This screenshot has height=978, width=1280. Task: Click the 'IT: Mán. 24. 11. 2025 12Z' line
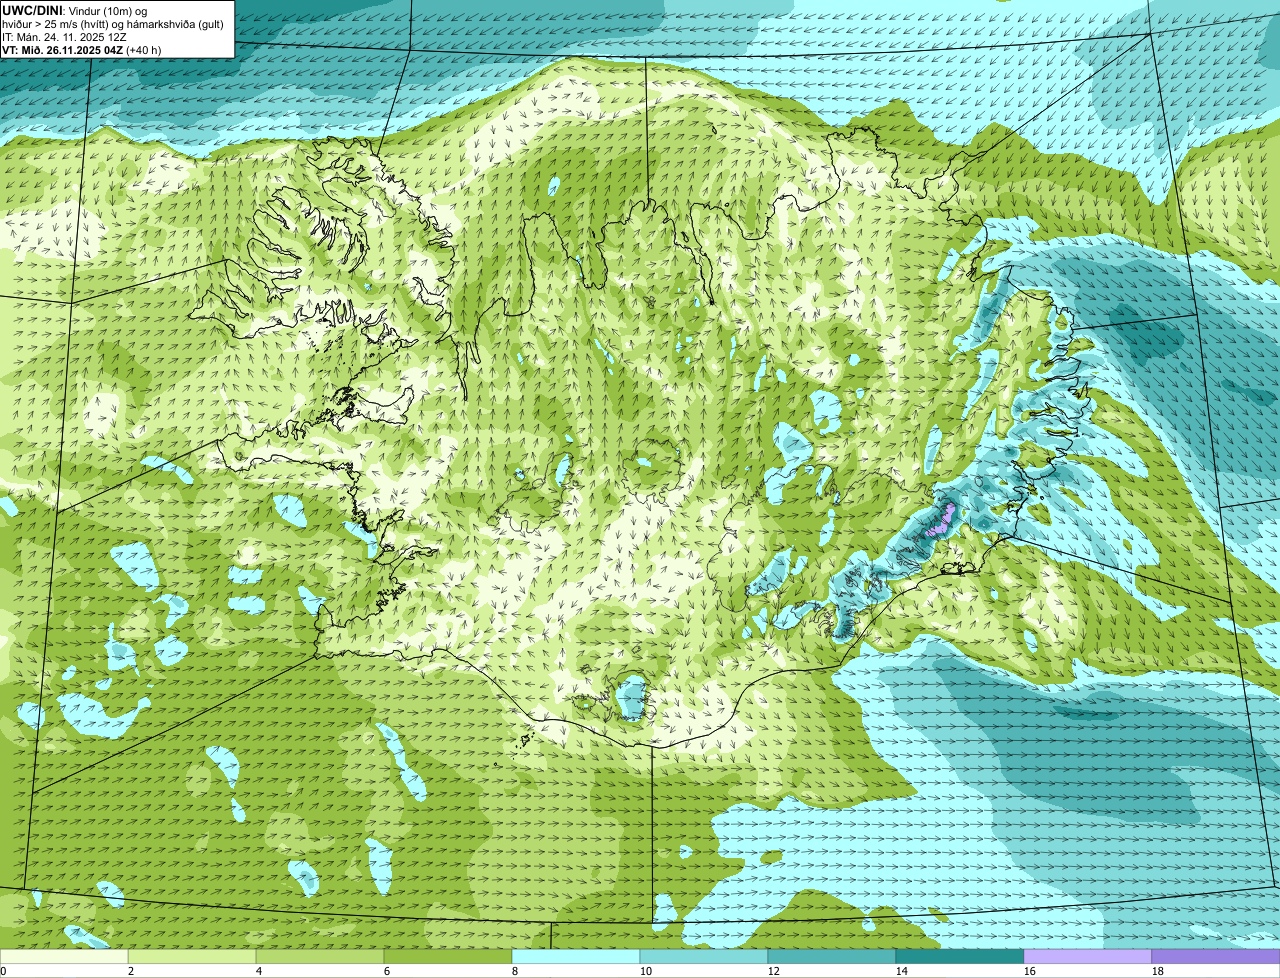coord(64,36)
